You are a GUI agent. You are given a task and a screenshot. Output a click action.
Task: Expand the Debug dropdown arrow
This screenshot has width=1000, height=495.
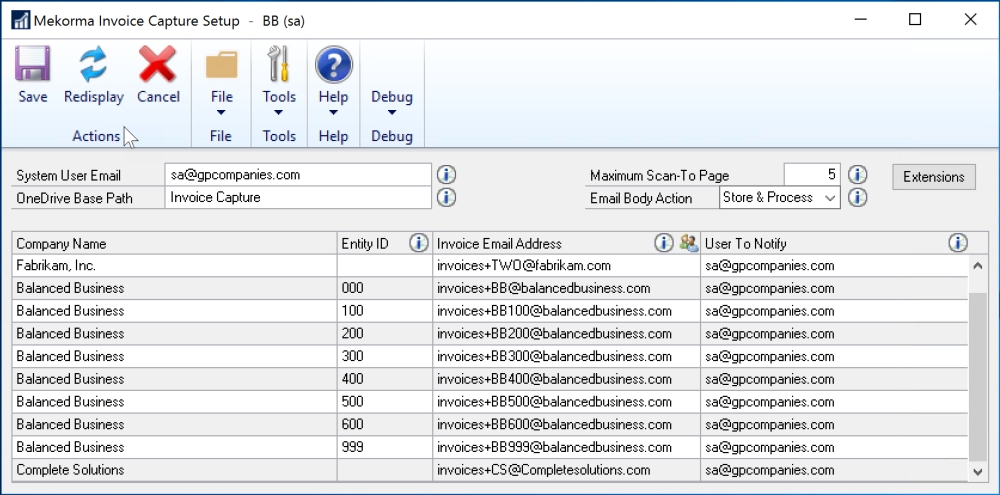[x=392, y=113]
